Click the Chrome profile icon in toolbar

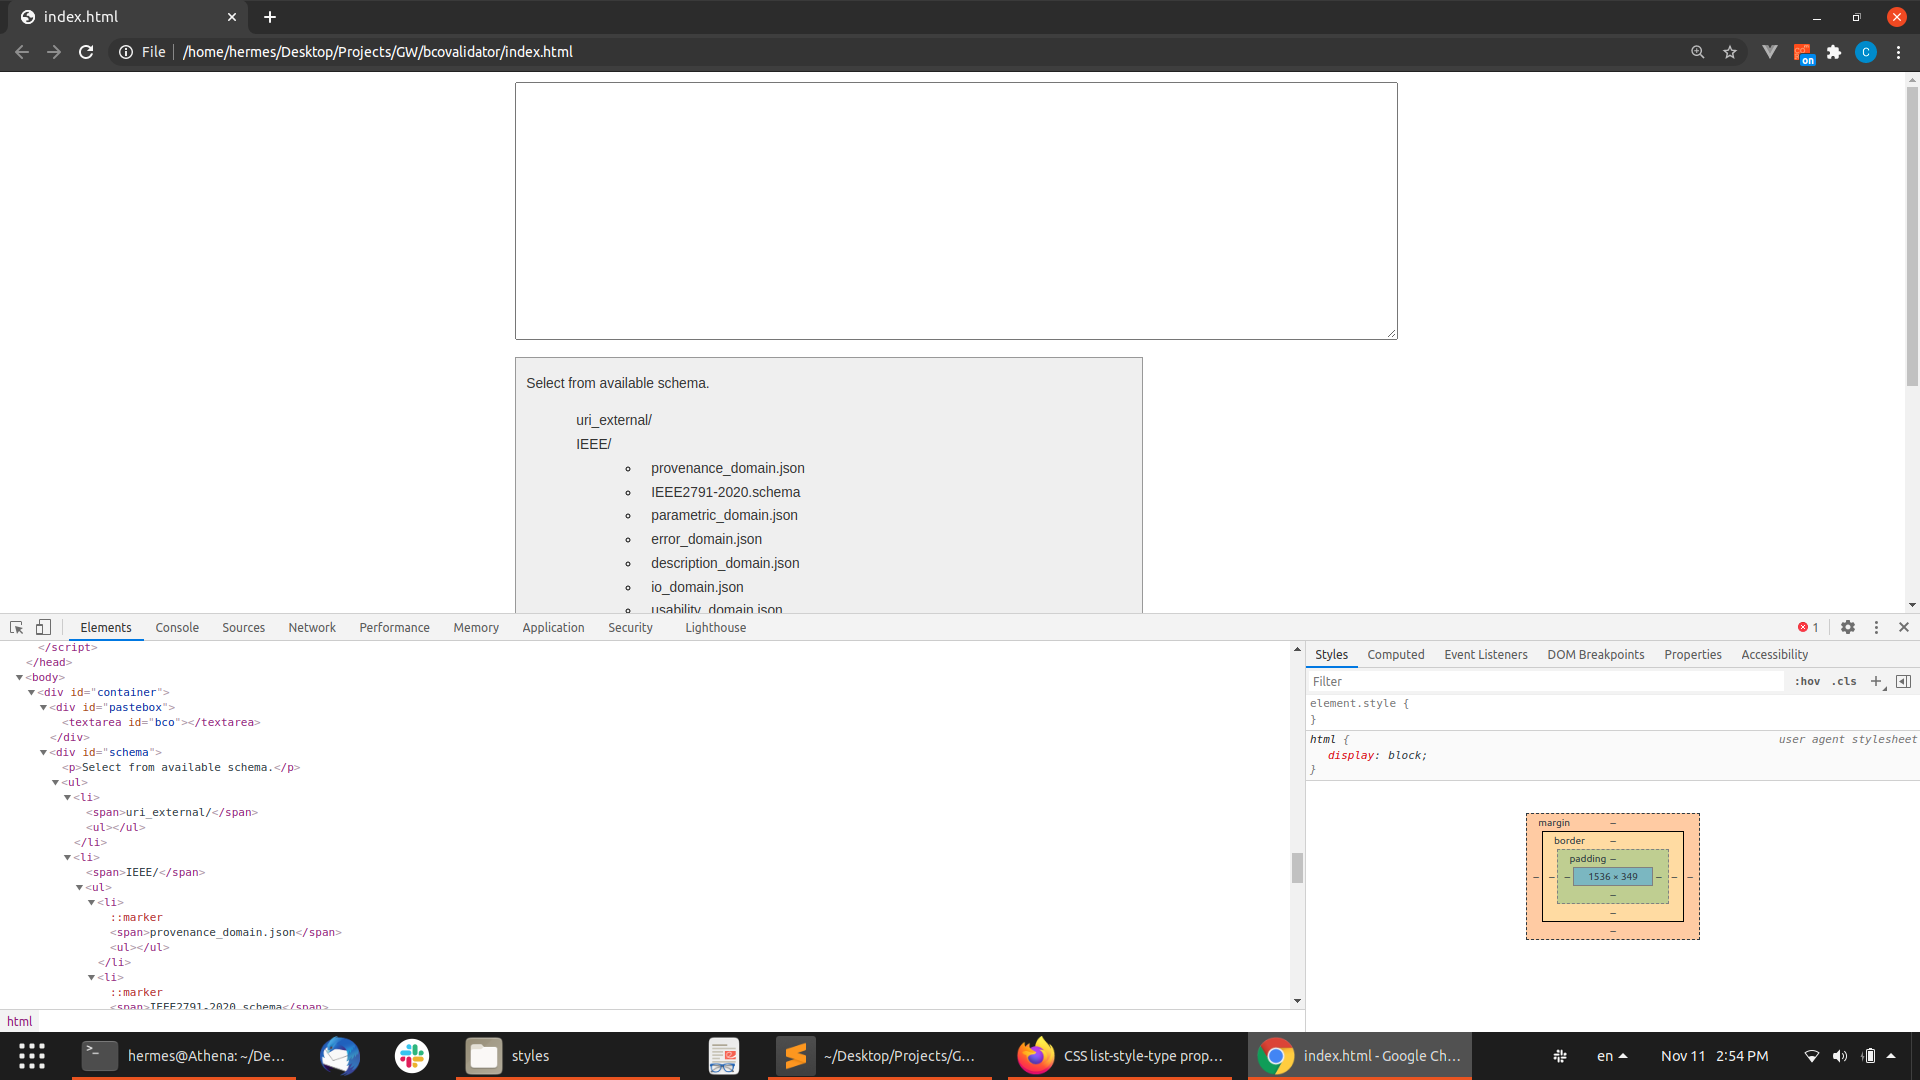pos(1867,51)
